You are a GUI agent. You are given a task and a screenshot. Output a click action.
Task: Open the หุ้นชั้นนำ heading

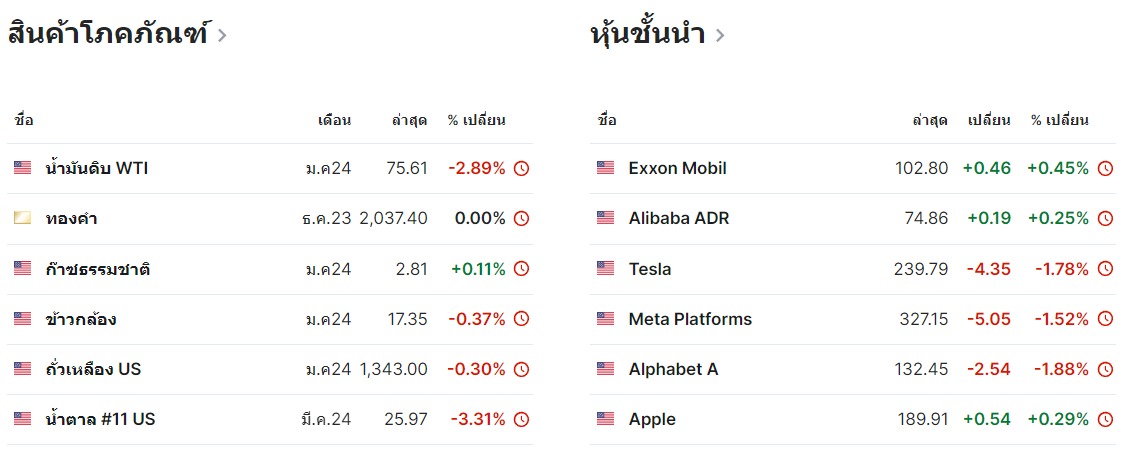[648, 34]
